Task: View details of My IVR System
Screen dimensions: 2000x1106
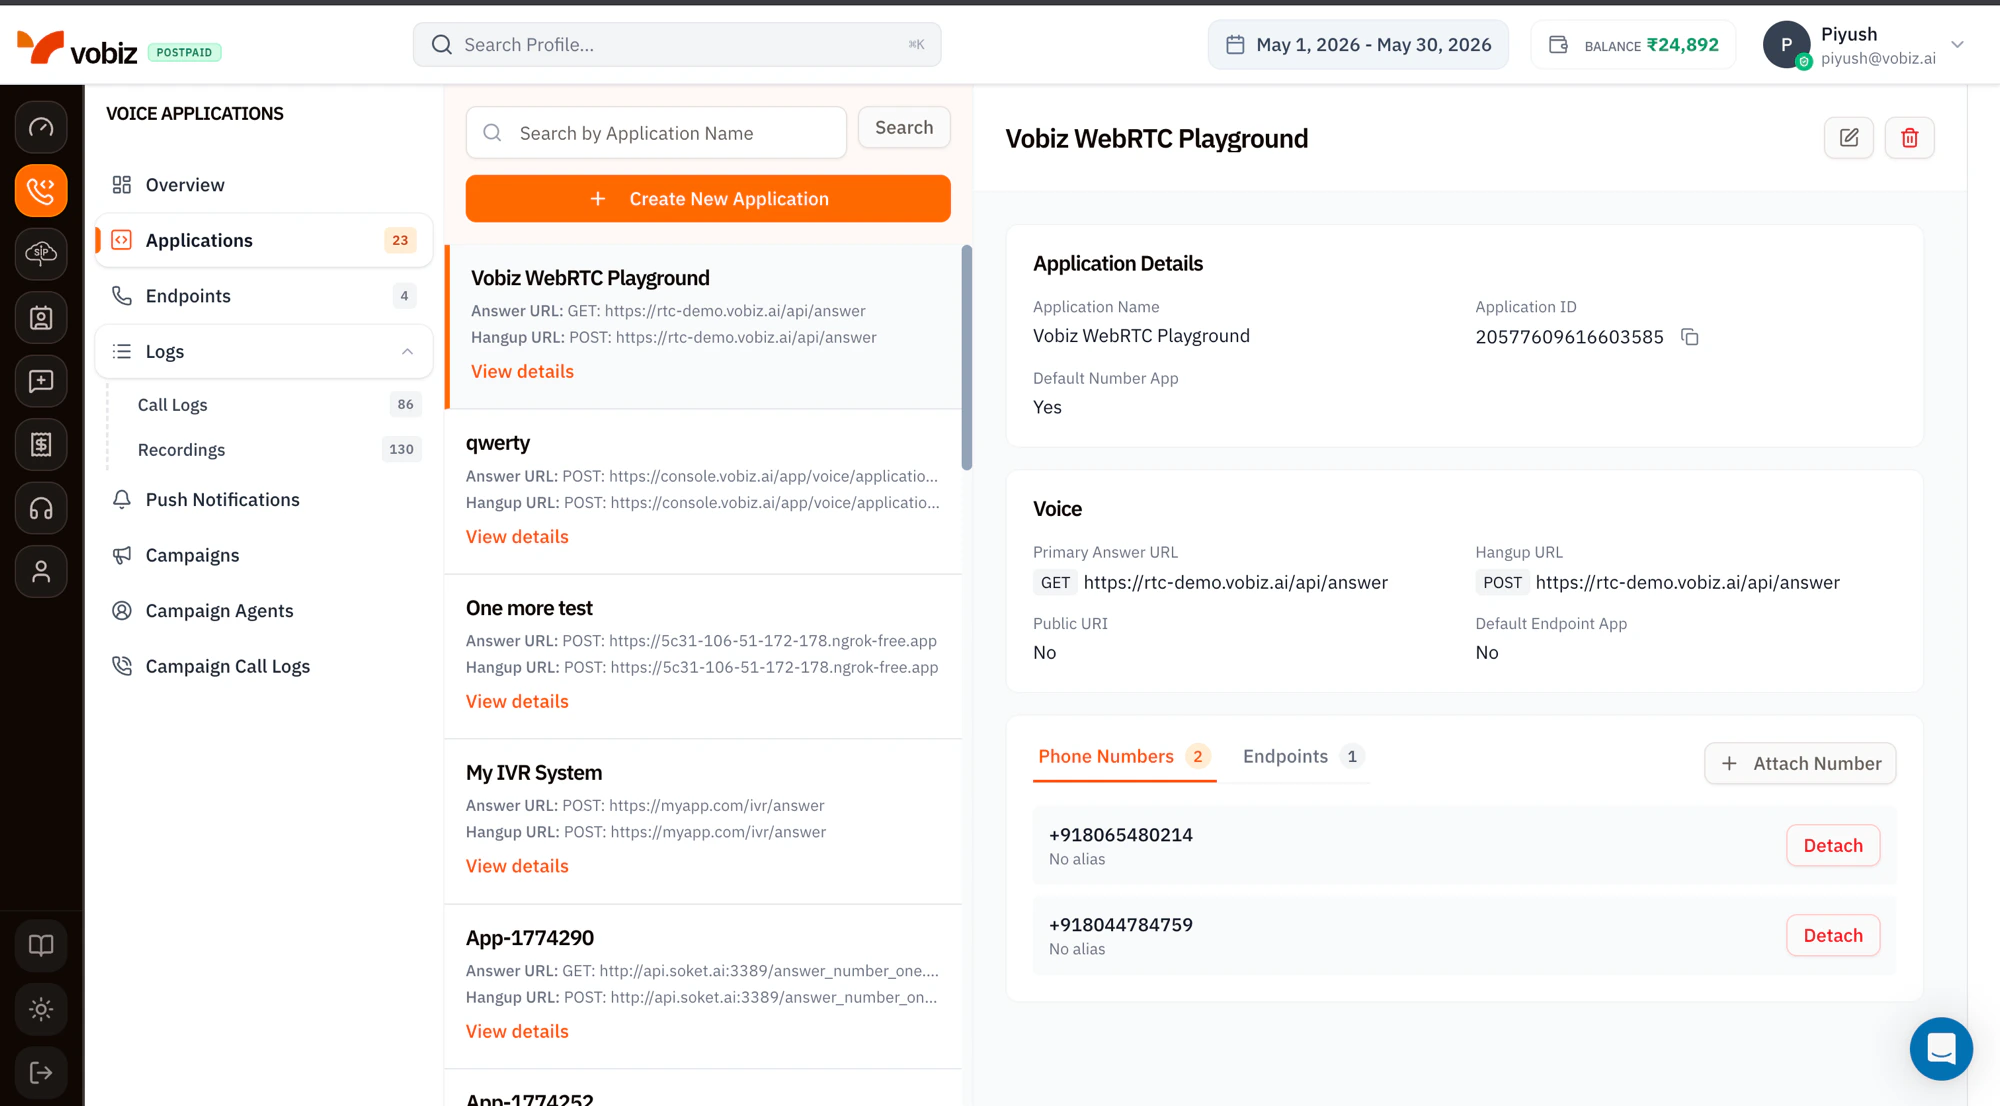Action: click(517, 866)
